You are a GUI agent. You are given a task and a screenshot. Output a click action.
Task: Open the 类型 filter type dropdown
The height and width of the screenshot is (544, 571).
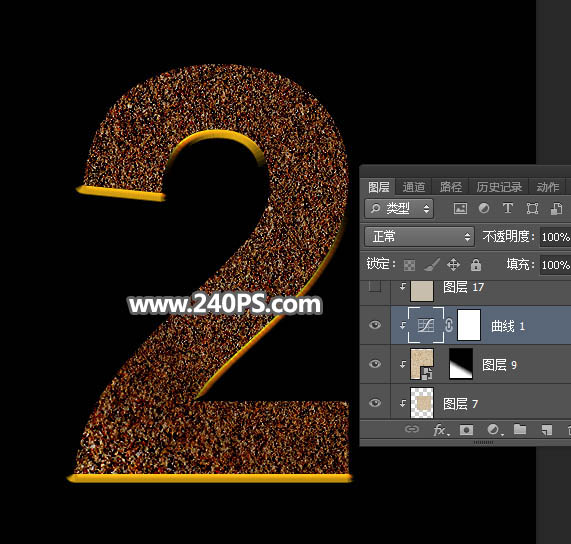tap(399, 209)
